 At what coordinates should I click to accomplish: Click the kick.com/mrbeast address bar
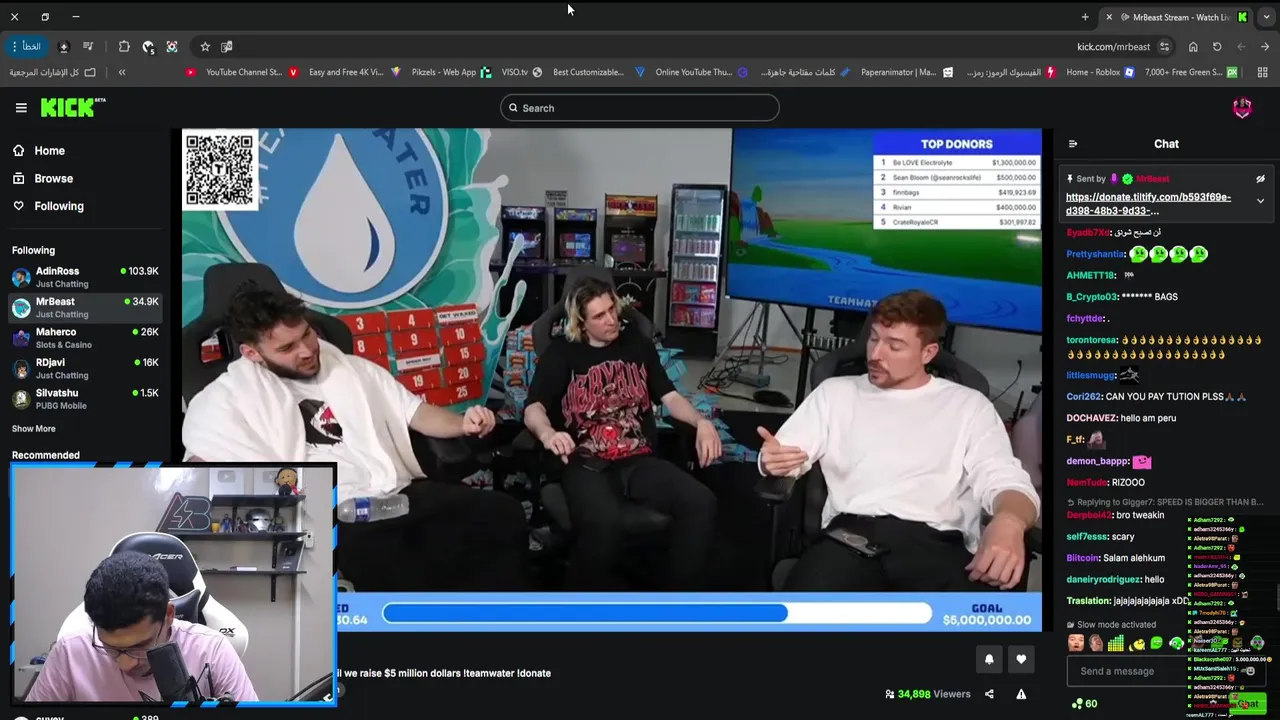[1113, 47]
